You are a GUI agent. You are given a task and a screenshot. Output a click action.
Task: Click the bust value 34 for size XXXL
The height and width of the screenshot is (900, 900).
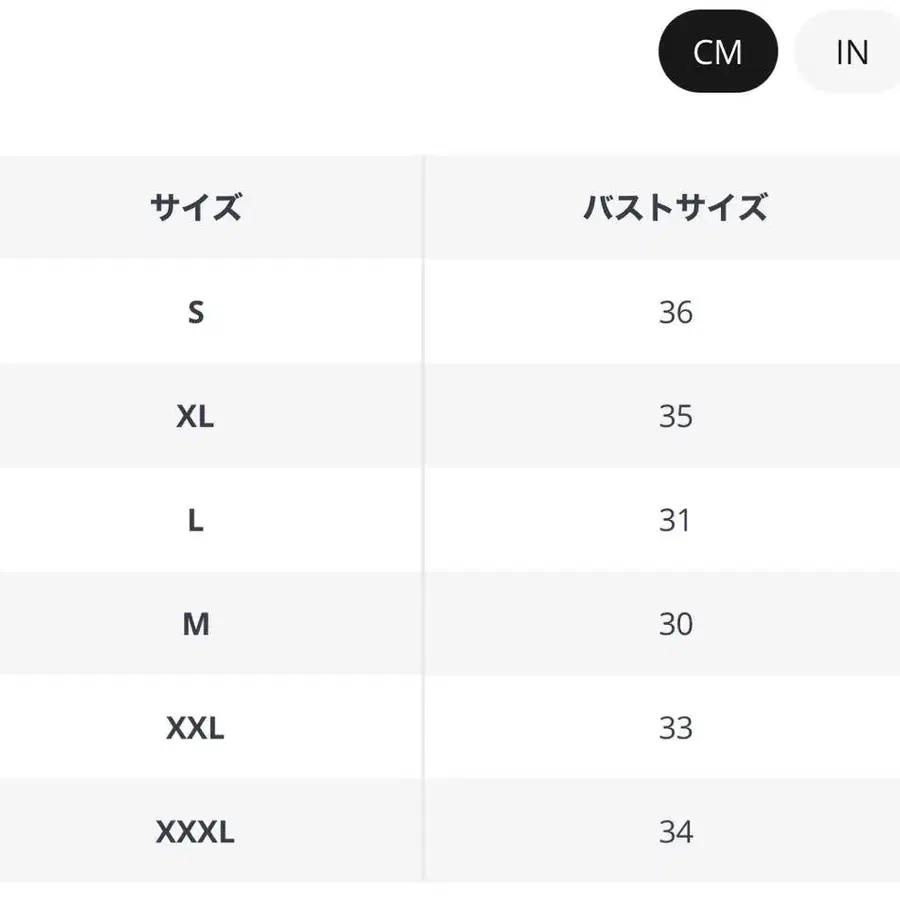(675, 832)
